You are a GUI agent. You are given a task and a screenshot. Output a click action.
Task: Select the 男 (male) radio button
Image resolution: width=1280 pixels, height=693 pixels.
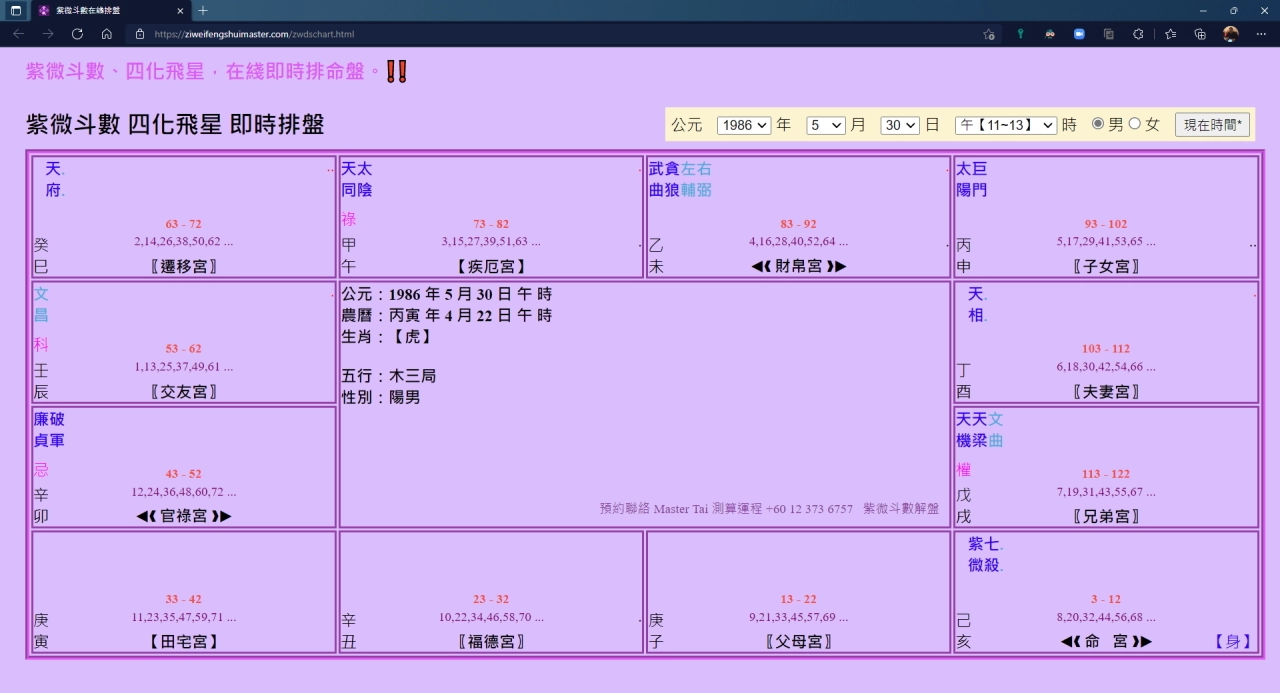[1098, 124]
